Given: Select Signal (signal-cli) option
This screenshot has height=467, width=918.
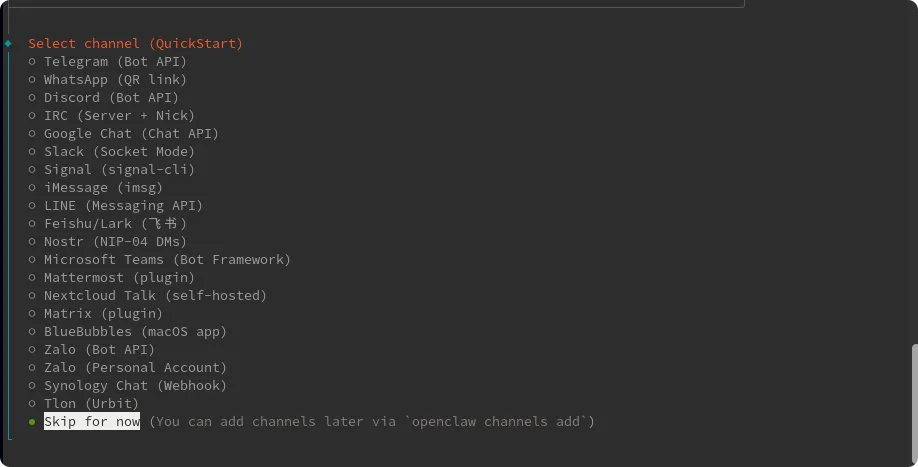Looking at the screenshot, I should pos(119,170).
